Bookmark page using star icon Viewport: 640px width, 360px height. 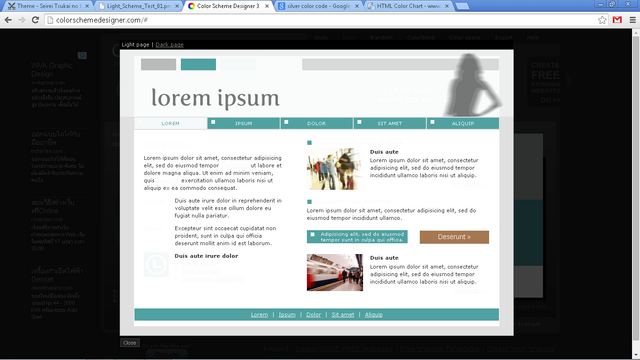(602, 20)
